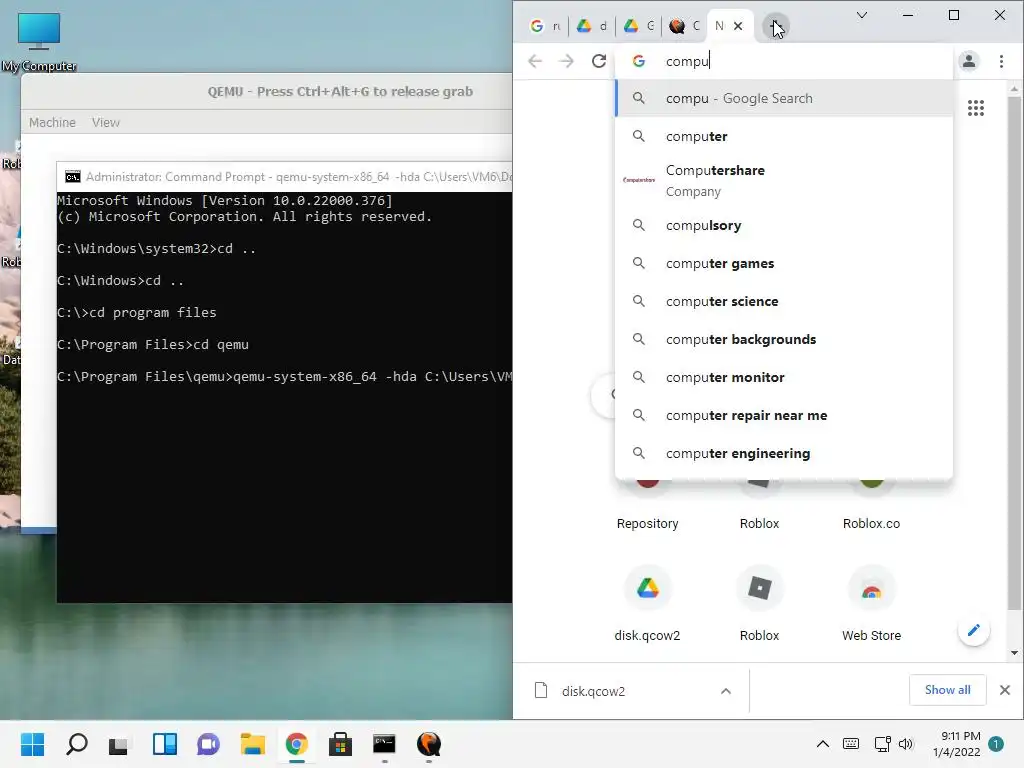Select the 'computer backgrounds' suggestion
This screenshot has width=1024, height=768.
[x=784, y=339]
